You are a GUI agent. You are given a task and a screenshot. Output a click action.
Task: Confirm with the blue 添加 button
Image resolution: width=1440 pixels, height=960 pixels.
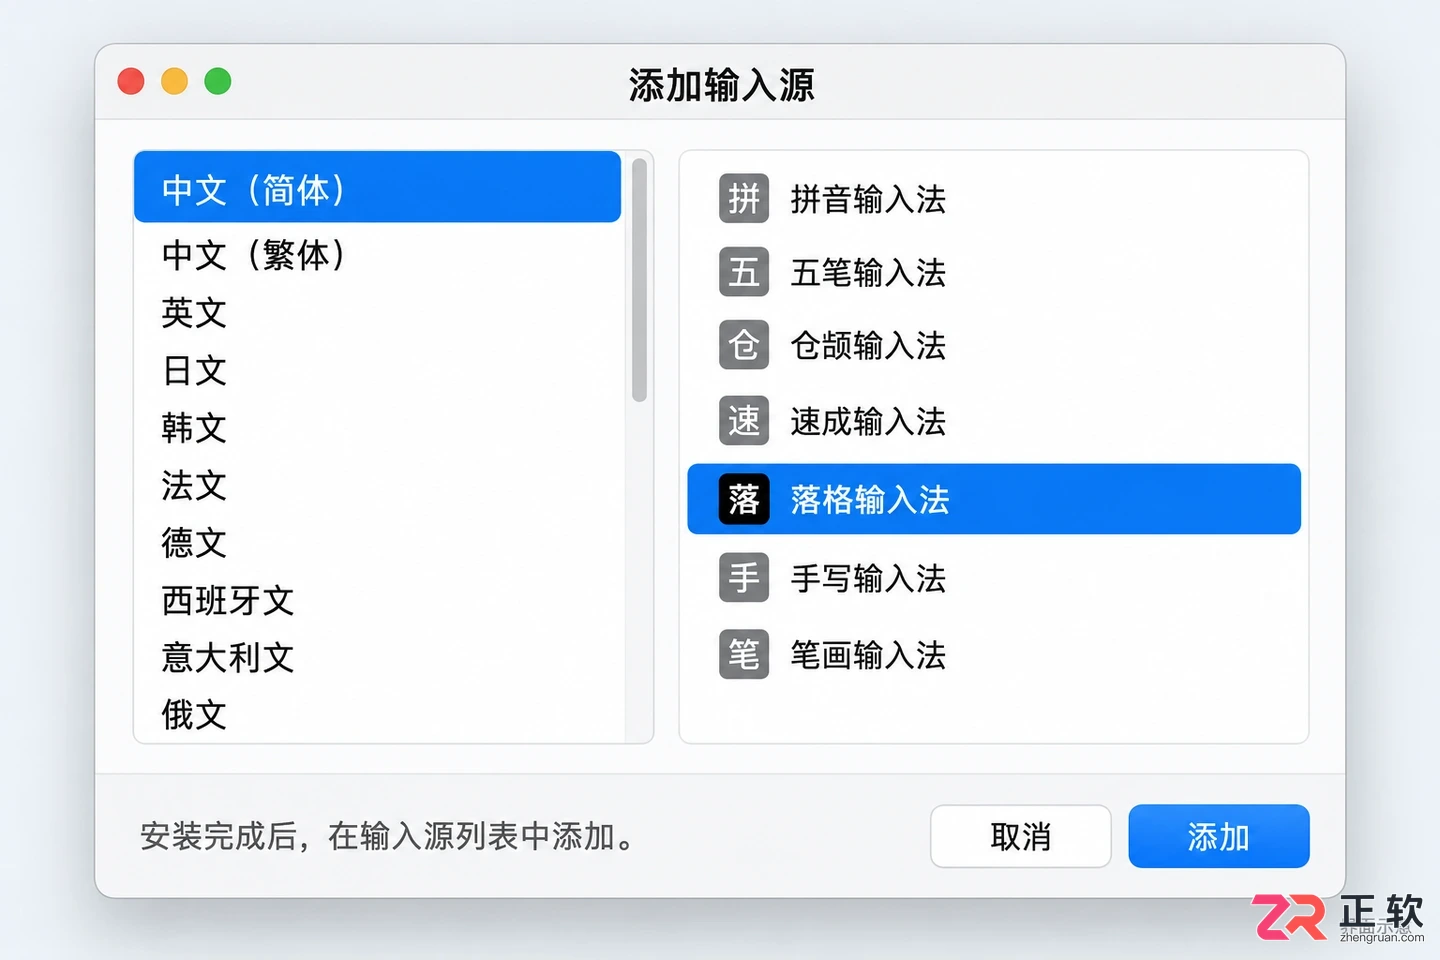[1219, 836]
